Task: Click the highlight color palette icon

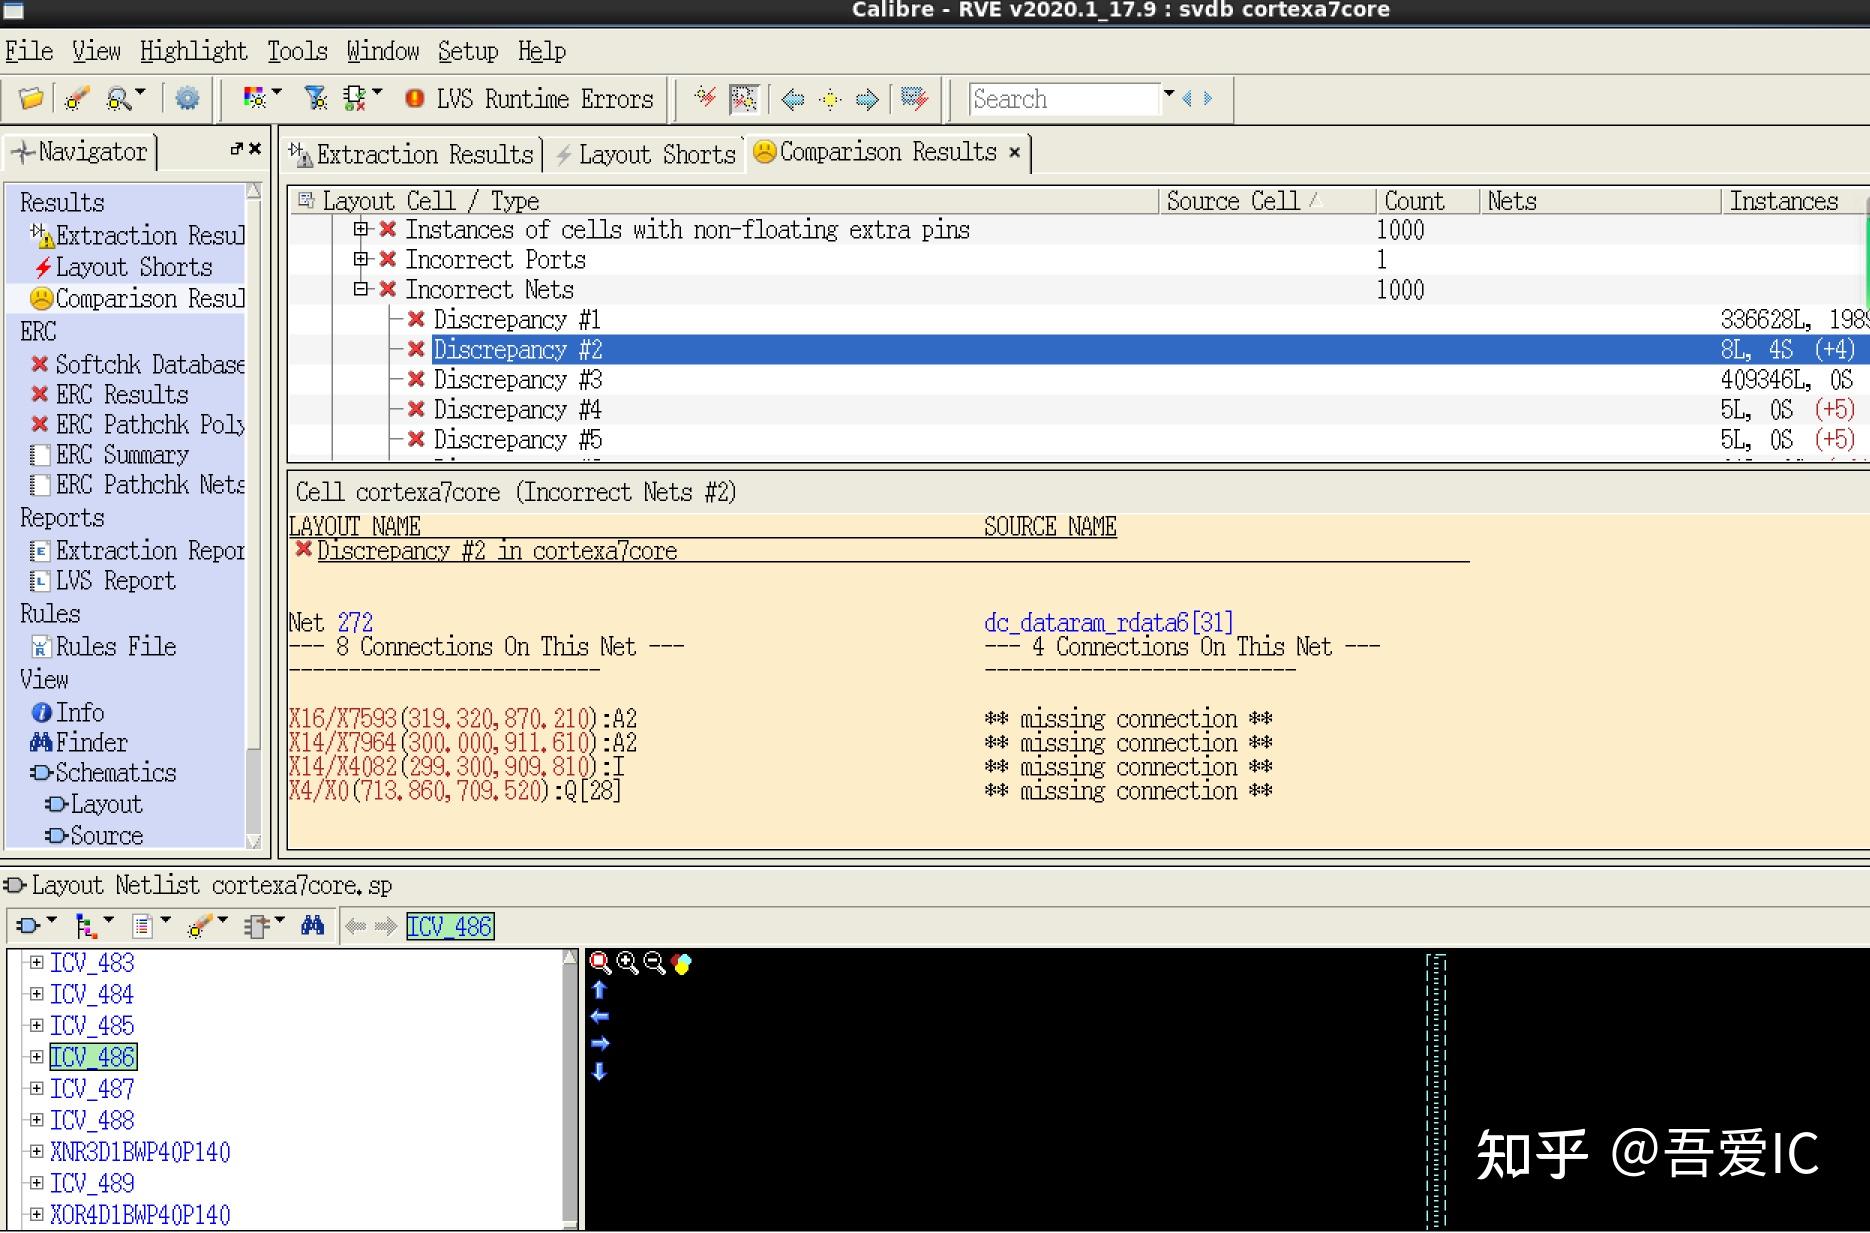Action: tap(255, 98)
